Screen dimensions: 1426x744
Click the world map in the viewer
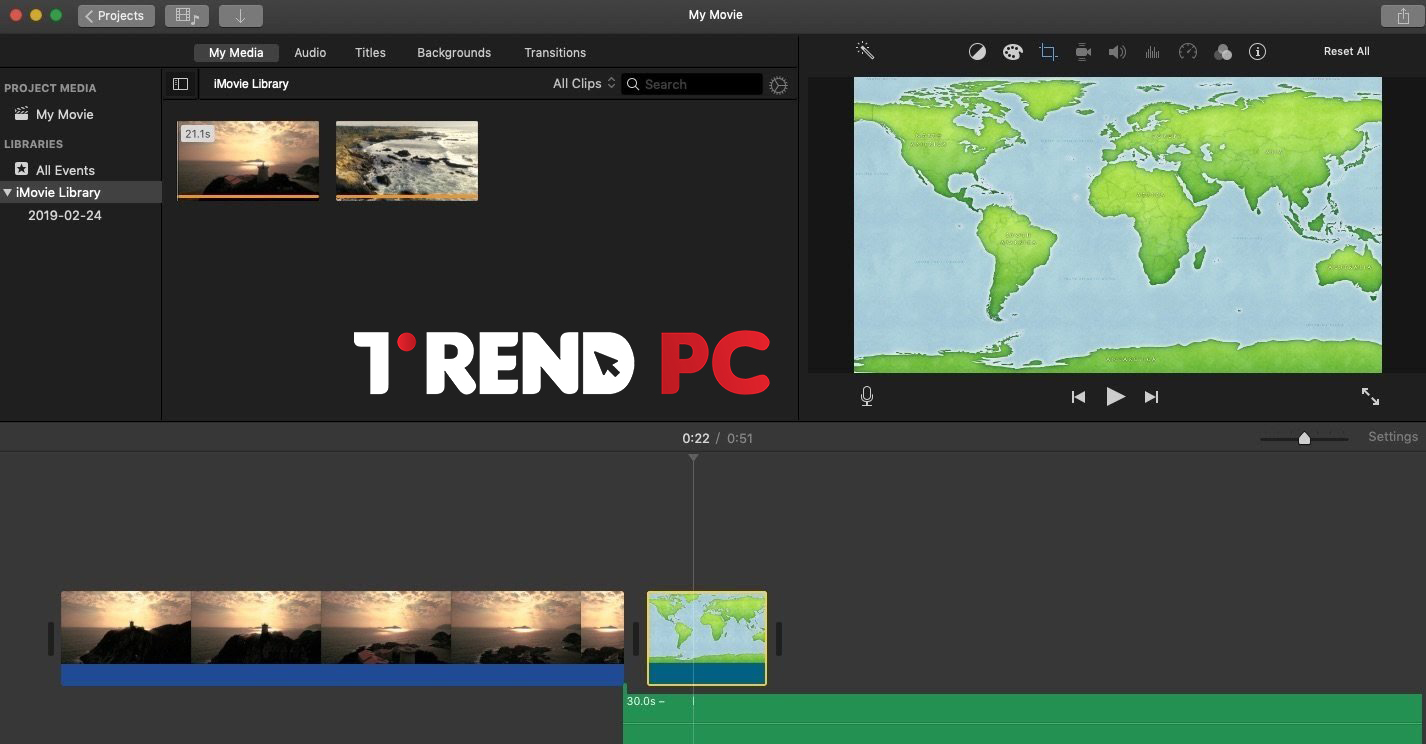[x=1118, y=225]
